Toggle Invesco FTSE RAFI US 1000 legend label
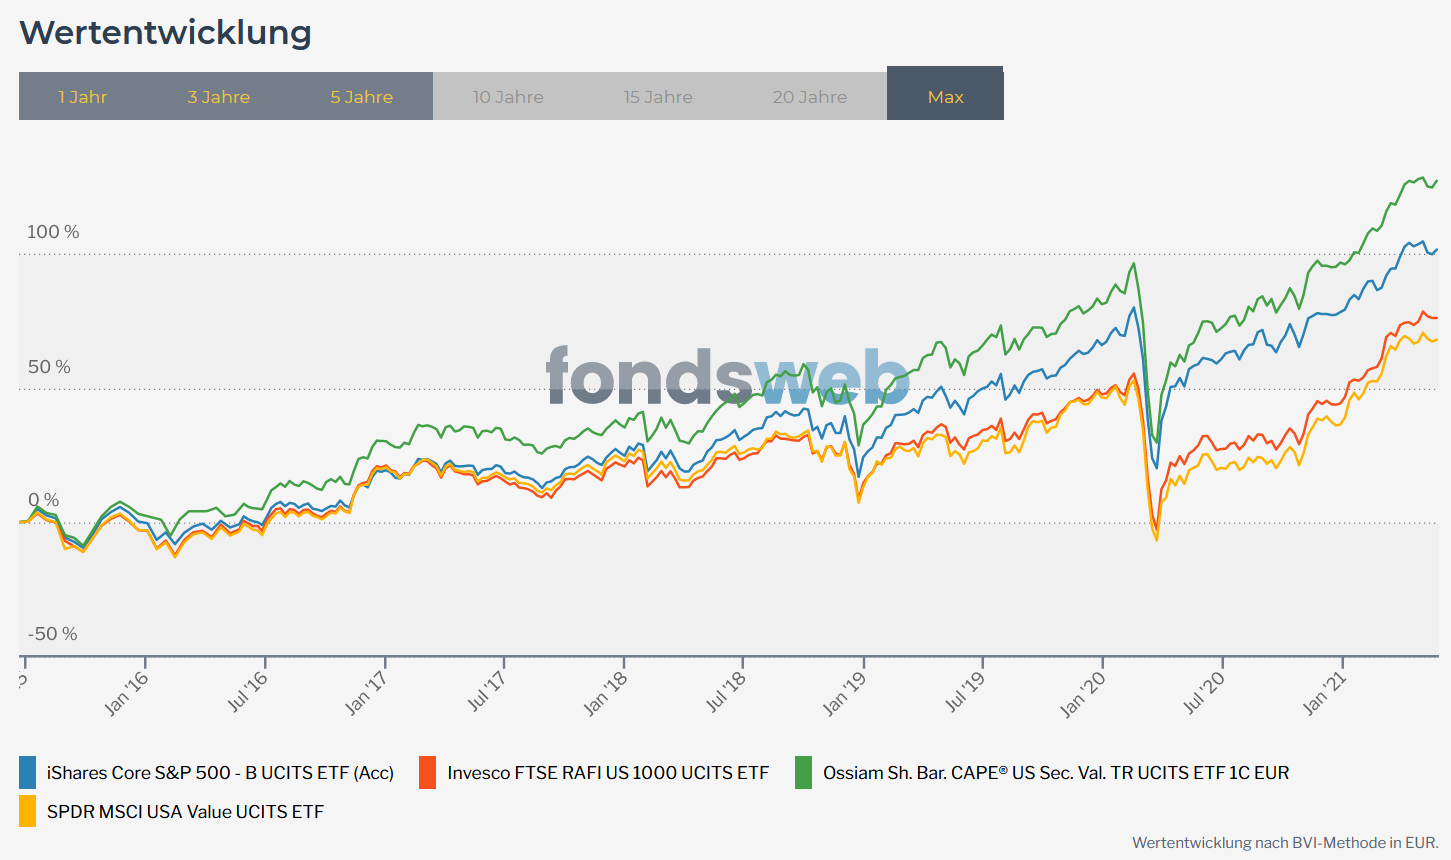Image resolution: width=1451 pixels, height=860 pixels. [x=608, y=773]
